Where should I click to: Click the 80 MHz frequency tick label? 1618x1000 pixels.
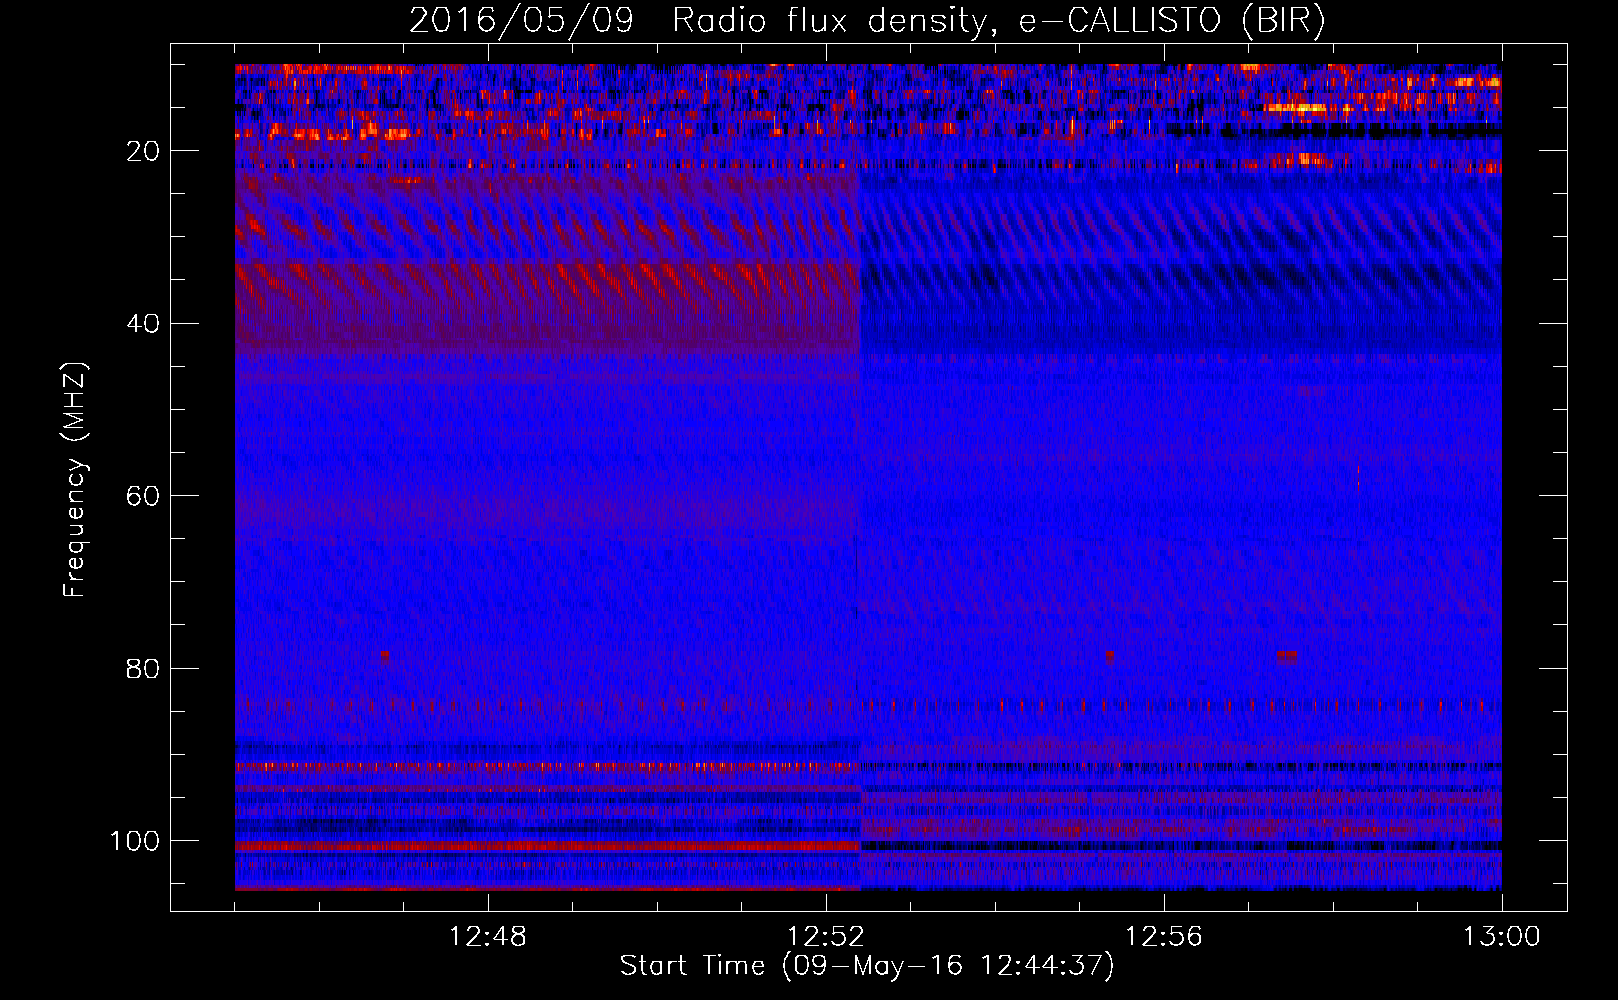click(143, 668)
